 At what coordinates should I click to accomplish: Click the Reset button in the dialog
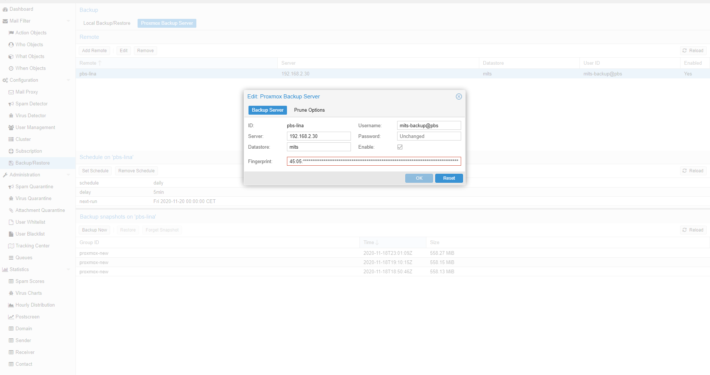pyautogui.click(x=449, y=178)
